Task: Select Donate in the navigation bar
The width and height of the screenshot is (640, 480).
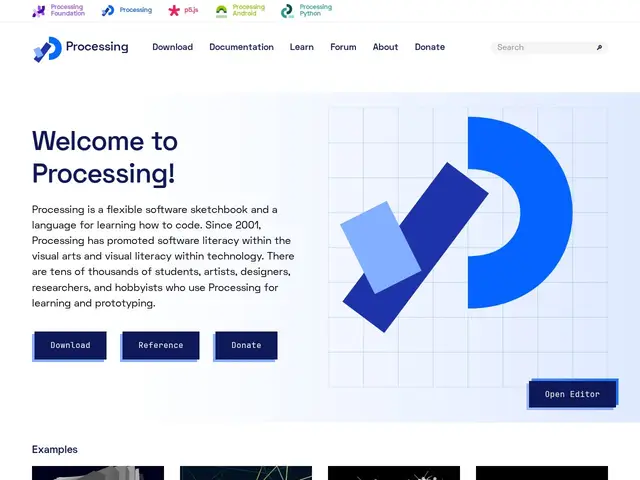Action: tap(430, 47)
